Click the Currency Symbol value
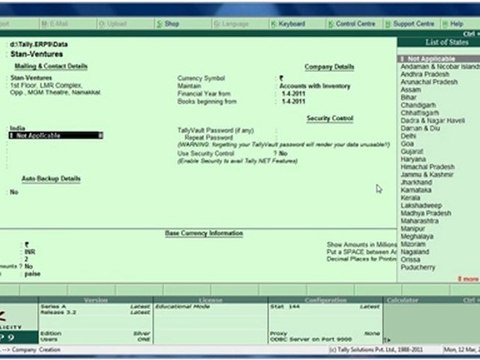 point(281,78)
